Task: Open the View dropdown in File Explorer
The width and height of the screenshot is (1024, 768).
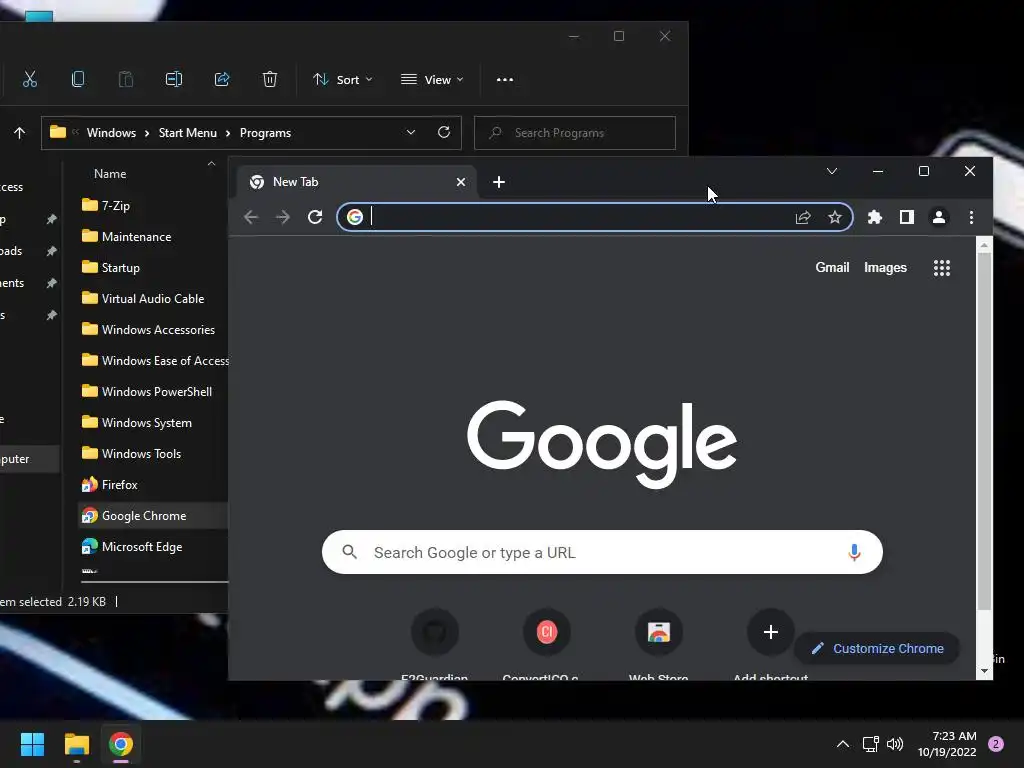Action: 432,80
